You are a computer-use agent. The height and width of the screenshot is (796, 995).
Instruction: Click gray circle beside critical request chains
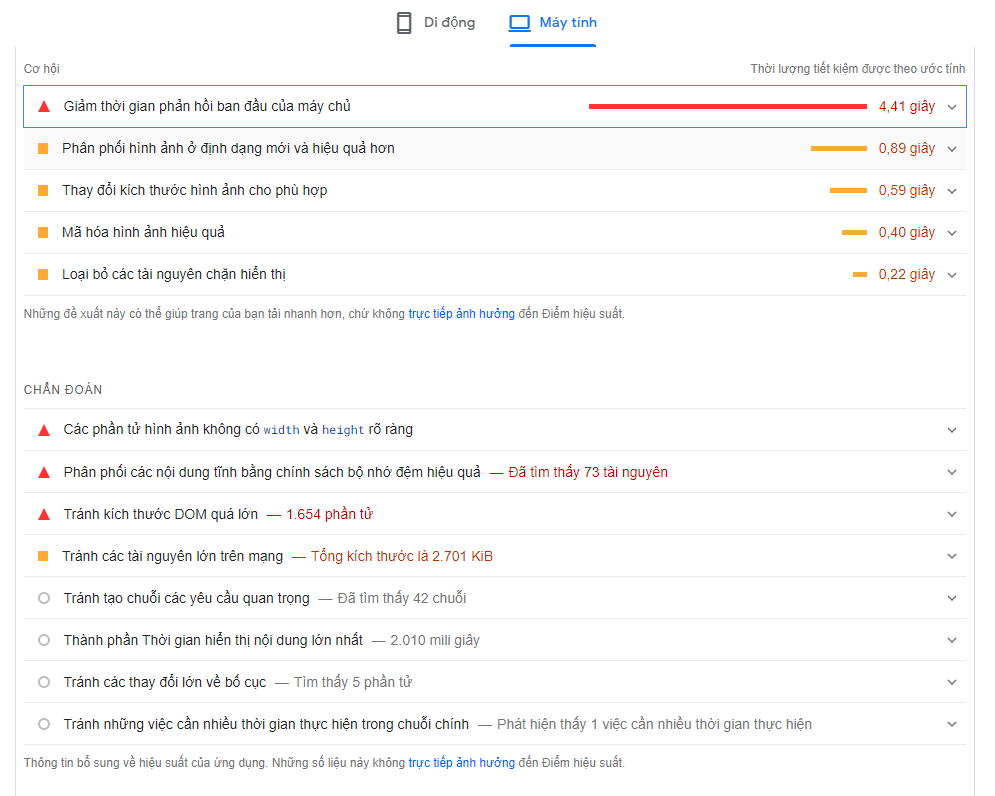43,598
